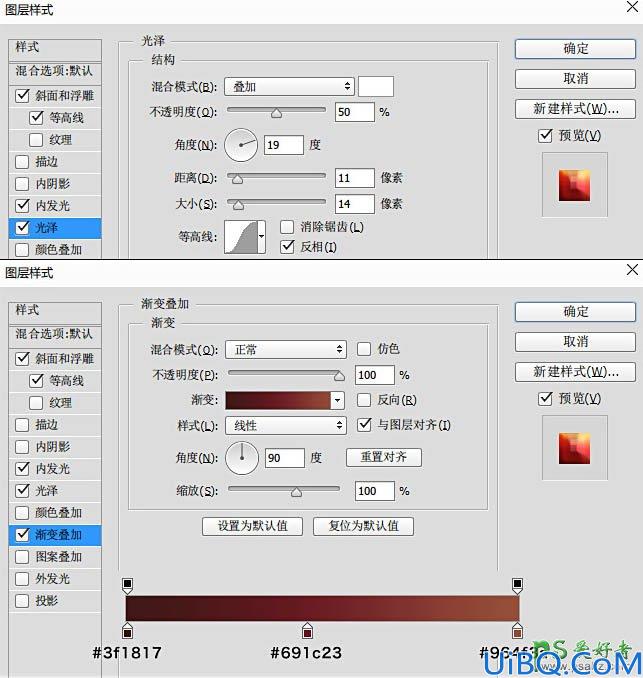
Task: Expand the contour picker arrow beside 等高线 thumbnail
Action: pos(261,237)
